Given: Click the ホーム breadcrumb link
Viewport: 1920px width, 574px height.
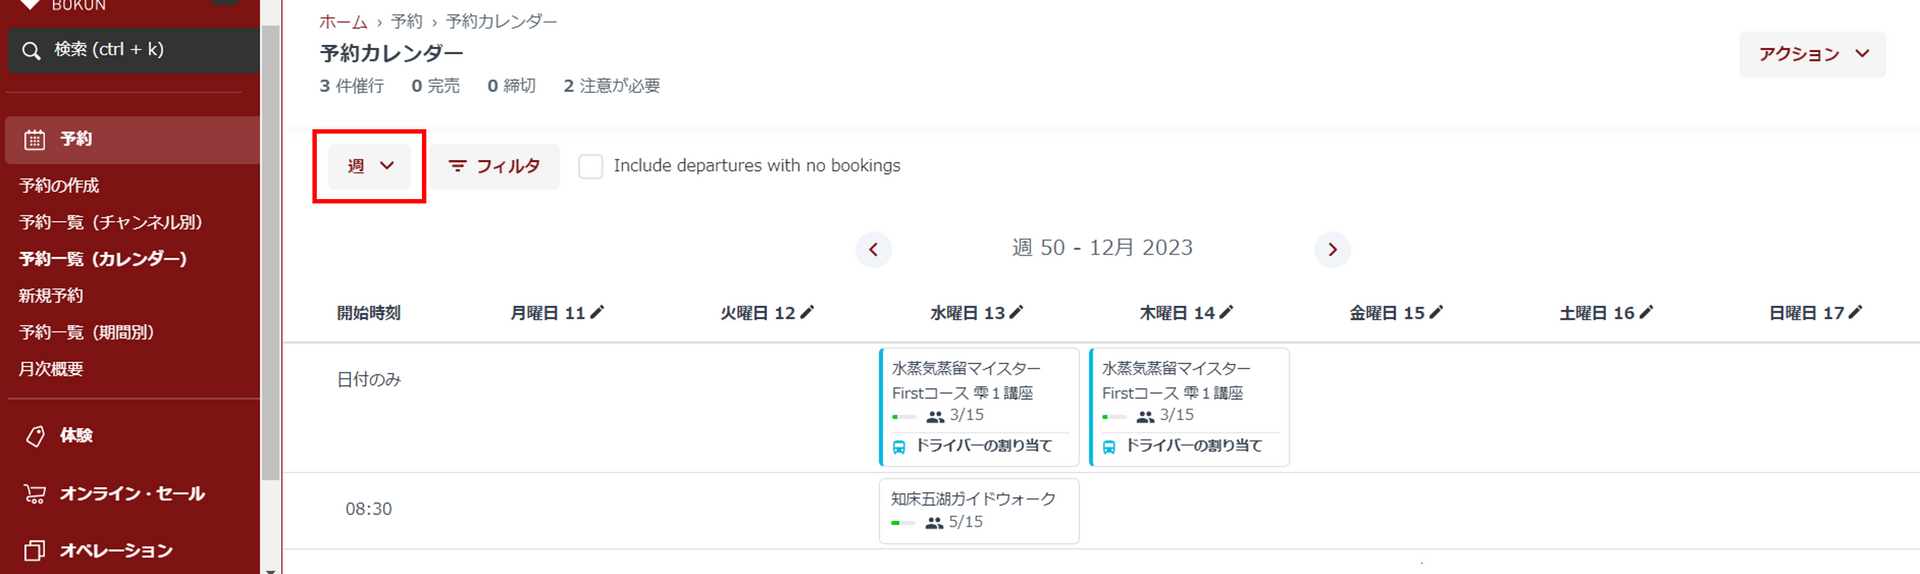Looking at the screenshot, I should tap(343, 21).
